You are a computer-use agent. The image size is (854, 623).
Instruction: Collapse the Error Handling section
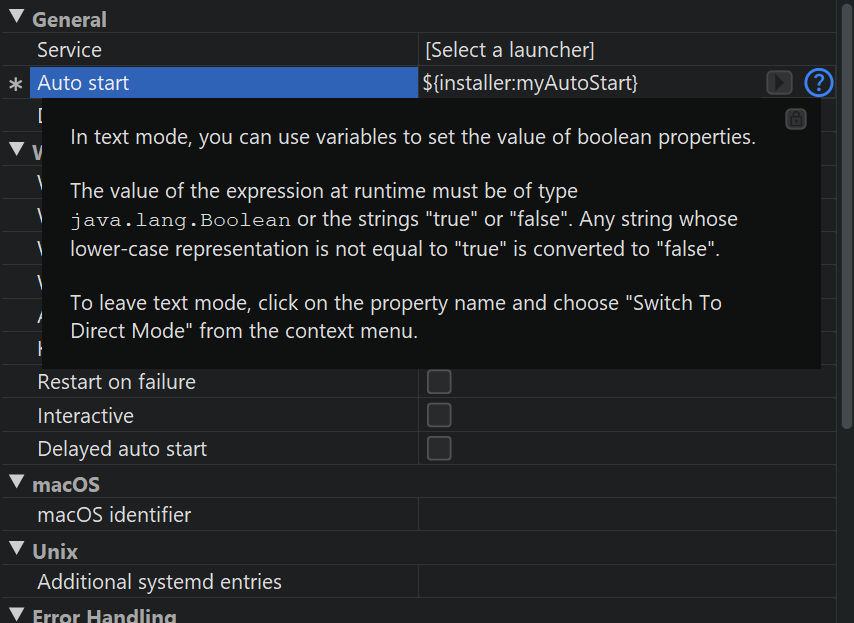click(x=17, y=614)
